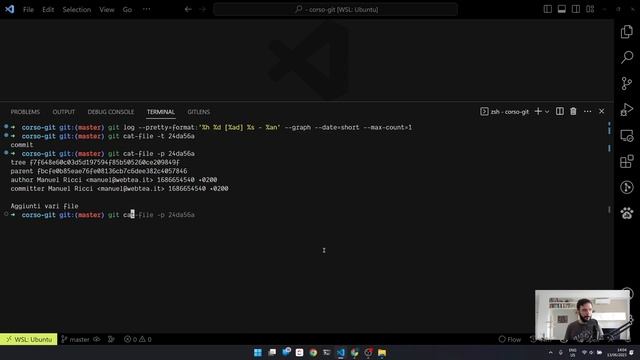Open the Edit menu
Screen dimensions: 640x360
(x=48, y=9)
